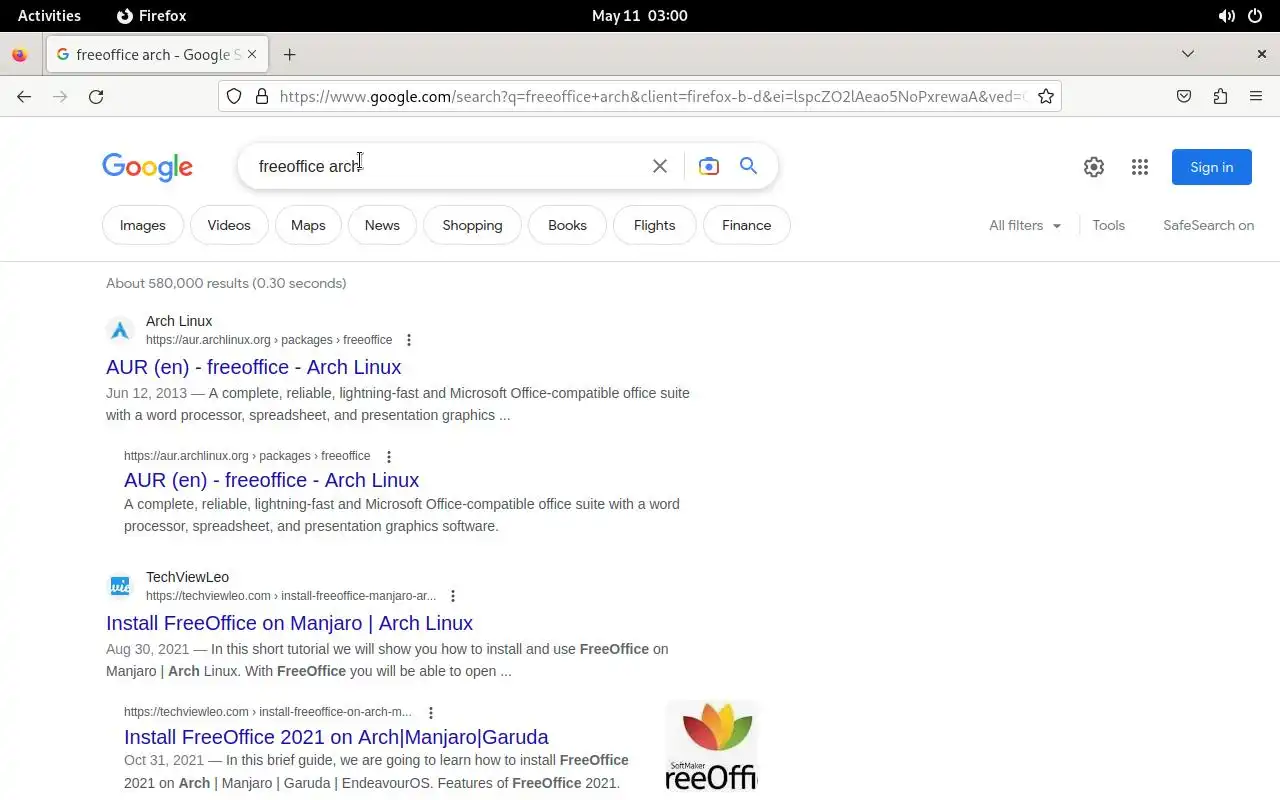This screenshot has width=1280, height=800.
Task: Switch to Books results
Action: (x=567, y=225)
